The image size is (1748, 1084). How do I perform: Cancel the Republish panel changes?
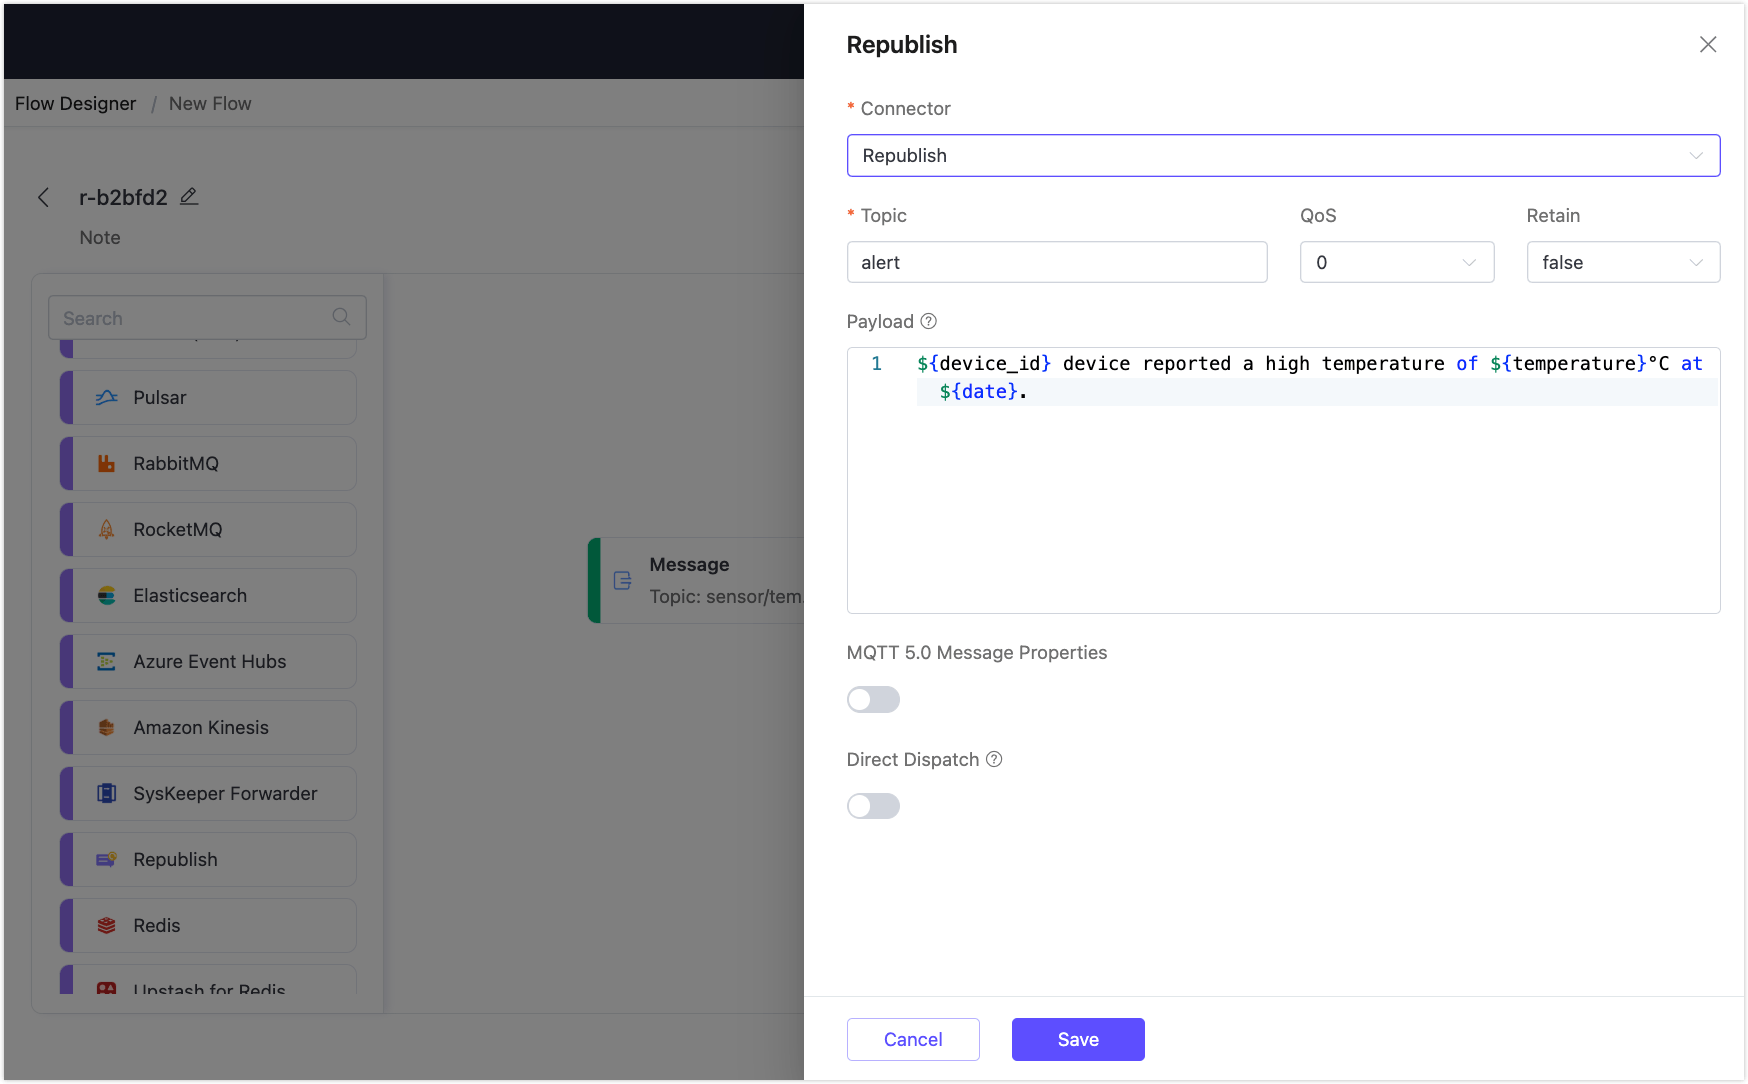coord(913,1039)
